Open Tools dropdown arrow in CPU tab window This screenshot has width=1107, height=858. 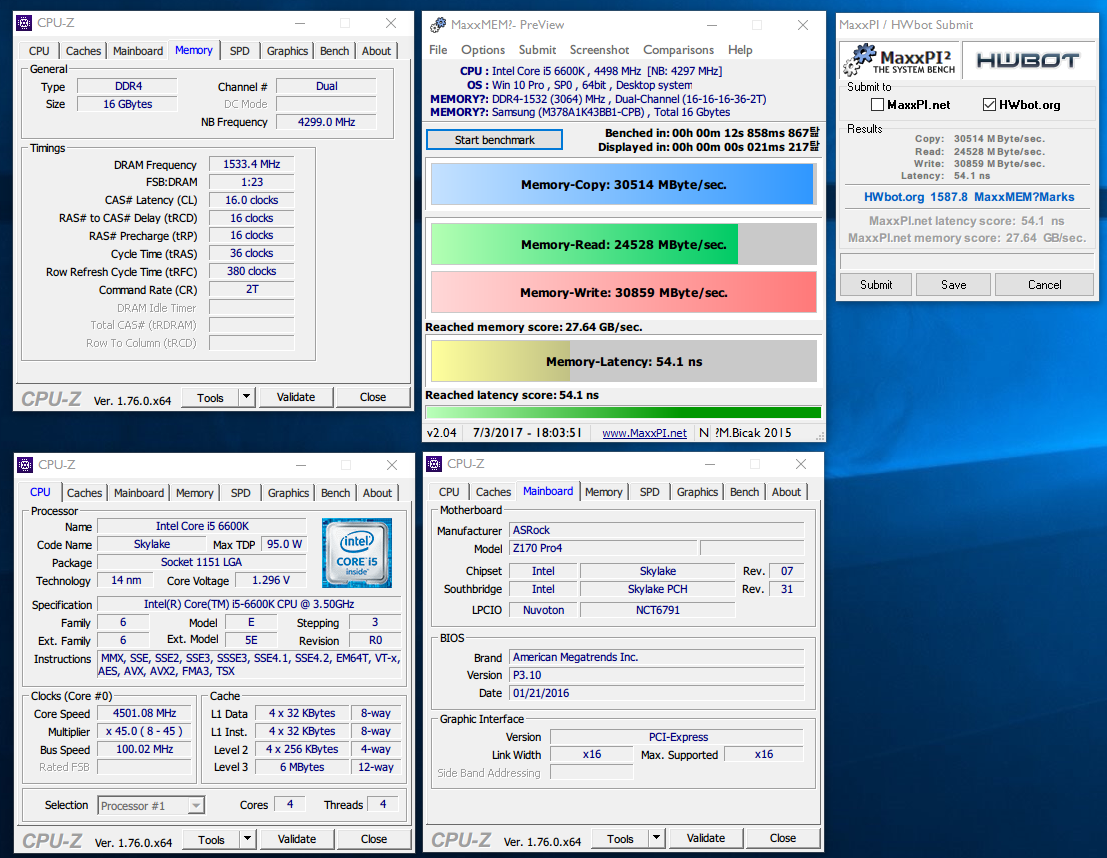pyautogui.click(x=247, y=839)
